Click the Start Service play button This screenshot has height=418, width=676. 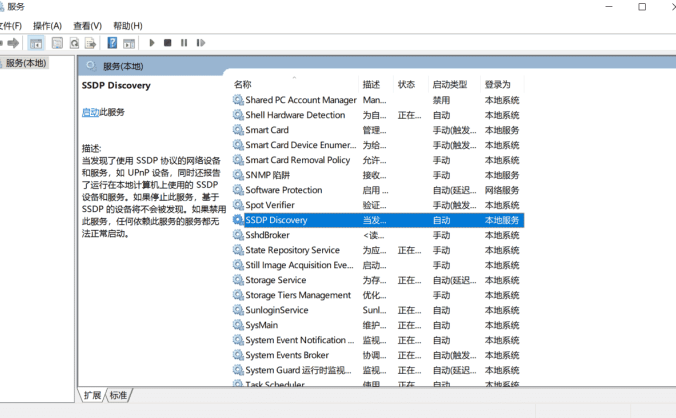(x=152, y=43)
